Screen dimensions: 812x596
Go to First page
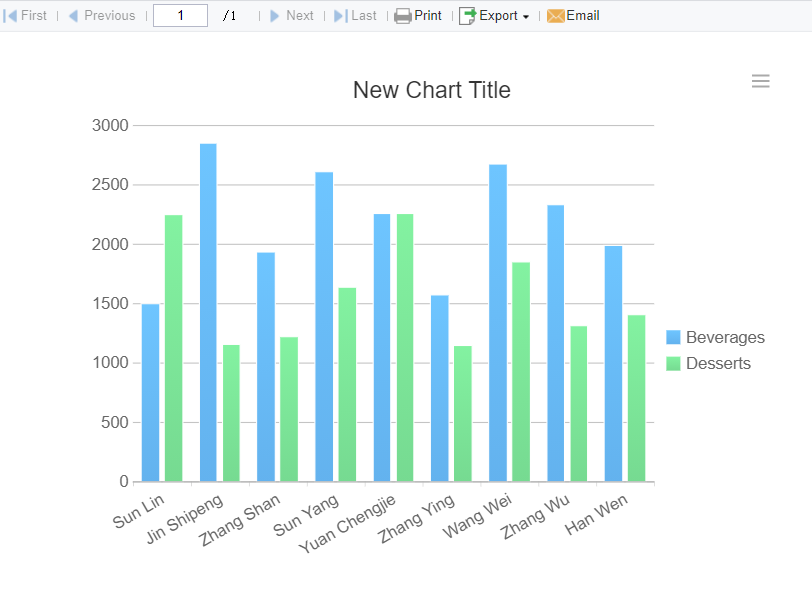click(x=25, y=16)
